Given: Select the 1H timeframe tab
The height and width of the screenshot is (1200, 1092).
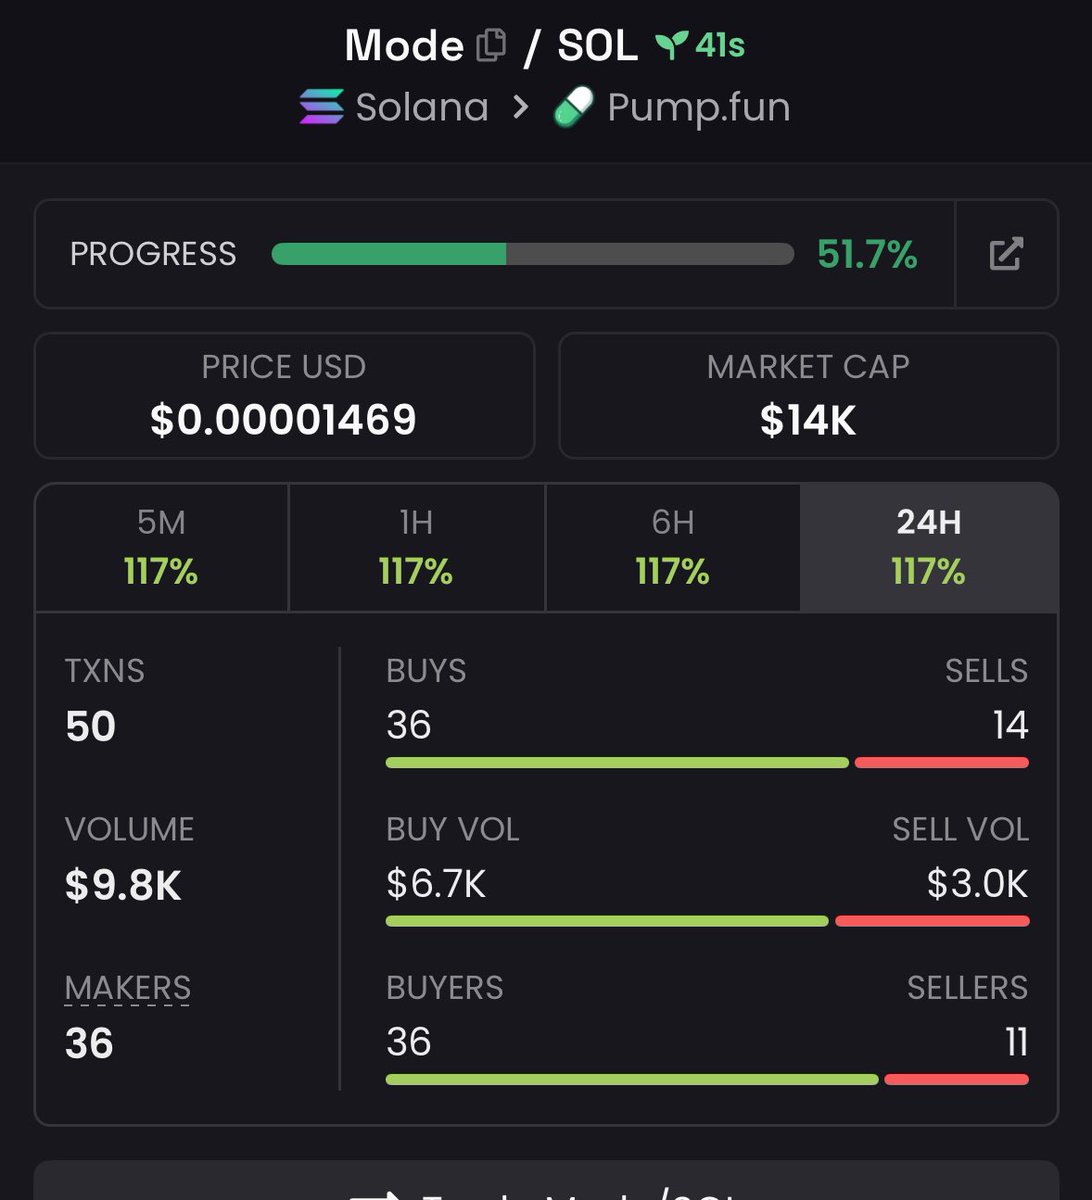Looking at the screenshot, I should (x=416, y=547).
